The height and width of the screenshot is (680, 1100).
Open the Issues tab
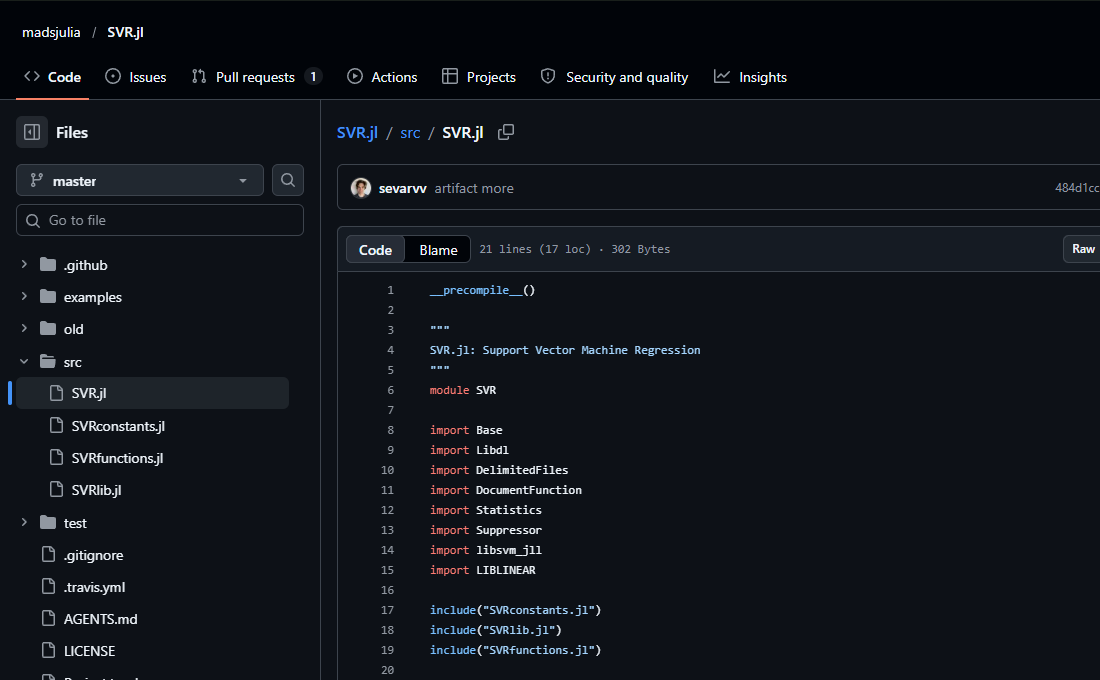coord(135,77)
